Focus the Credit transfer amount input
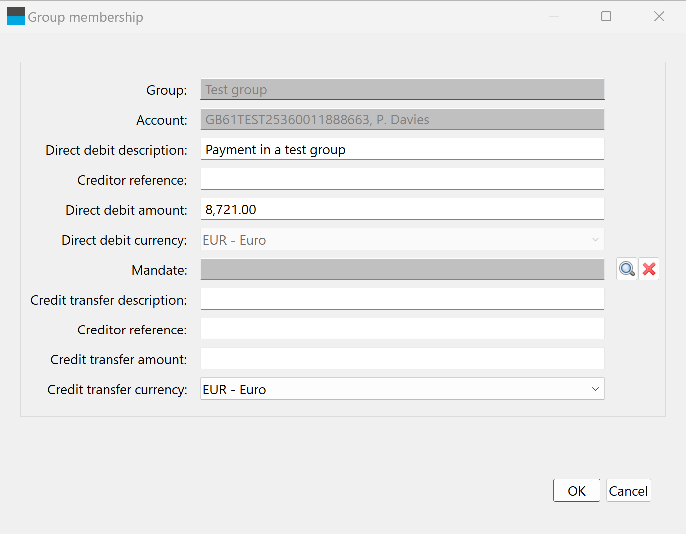 pyautogui.click(x=402, y=359)
